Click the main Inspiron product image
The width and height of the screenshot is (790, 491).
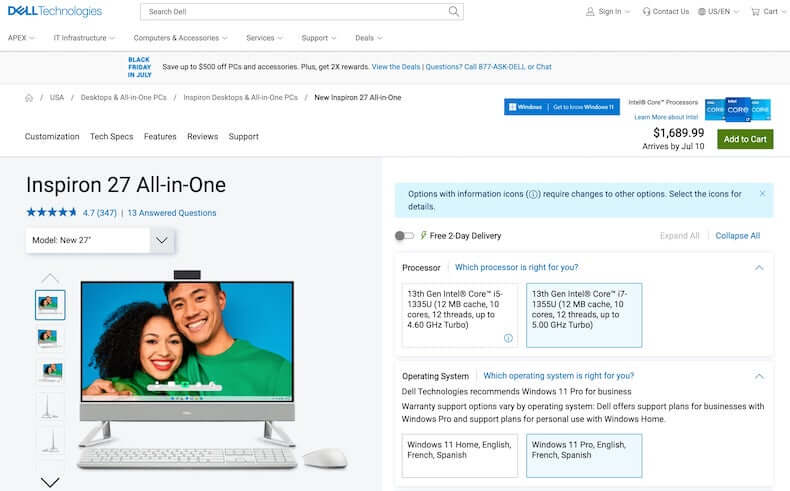tap(212, 370)
